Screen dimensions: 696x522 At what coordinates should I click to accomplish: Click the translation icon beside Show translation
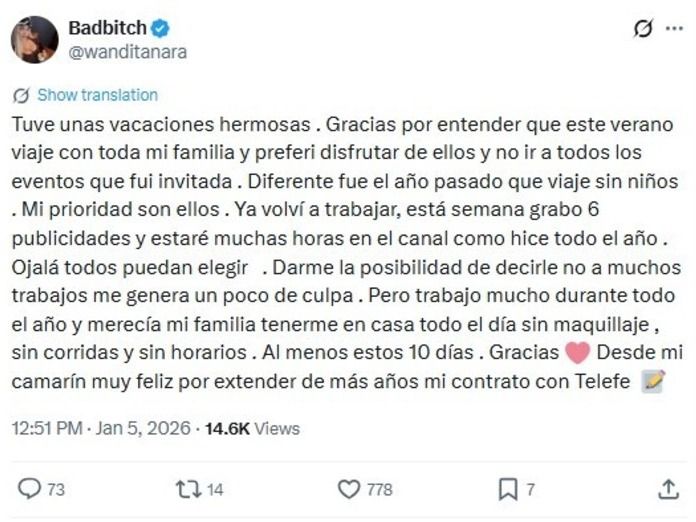pos(21,96)
